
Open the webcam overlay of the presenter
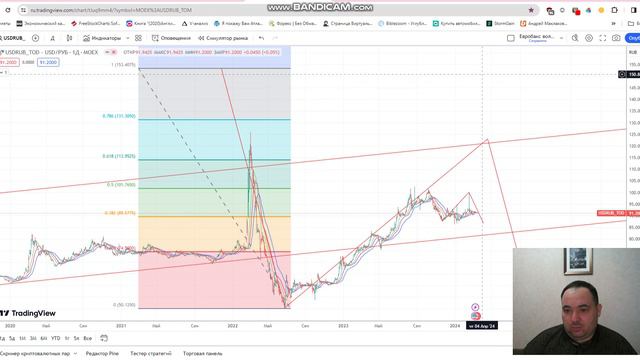[576, 301]
